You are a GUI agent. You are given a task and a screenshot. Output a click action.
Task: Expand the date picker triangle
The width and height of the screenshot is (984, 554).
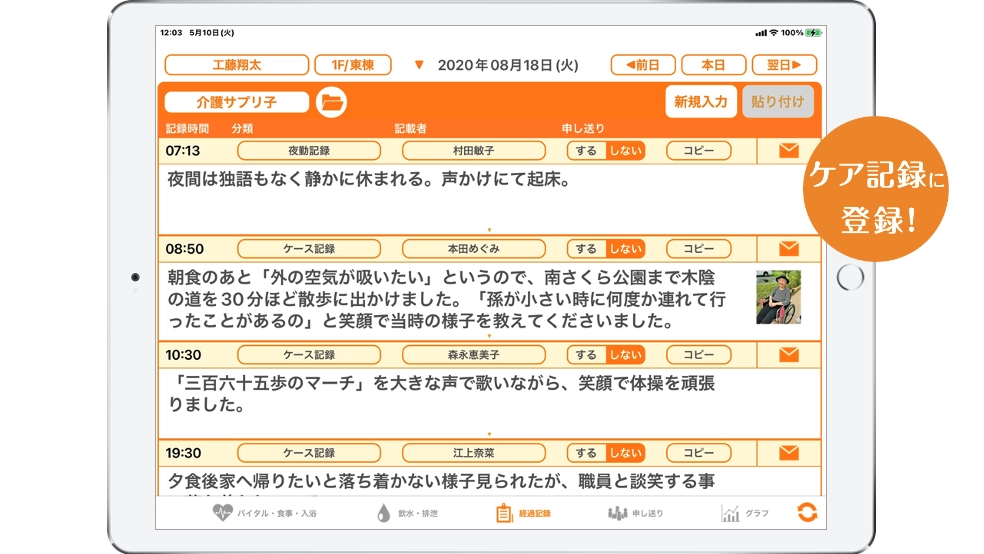coord(419,66)
